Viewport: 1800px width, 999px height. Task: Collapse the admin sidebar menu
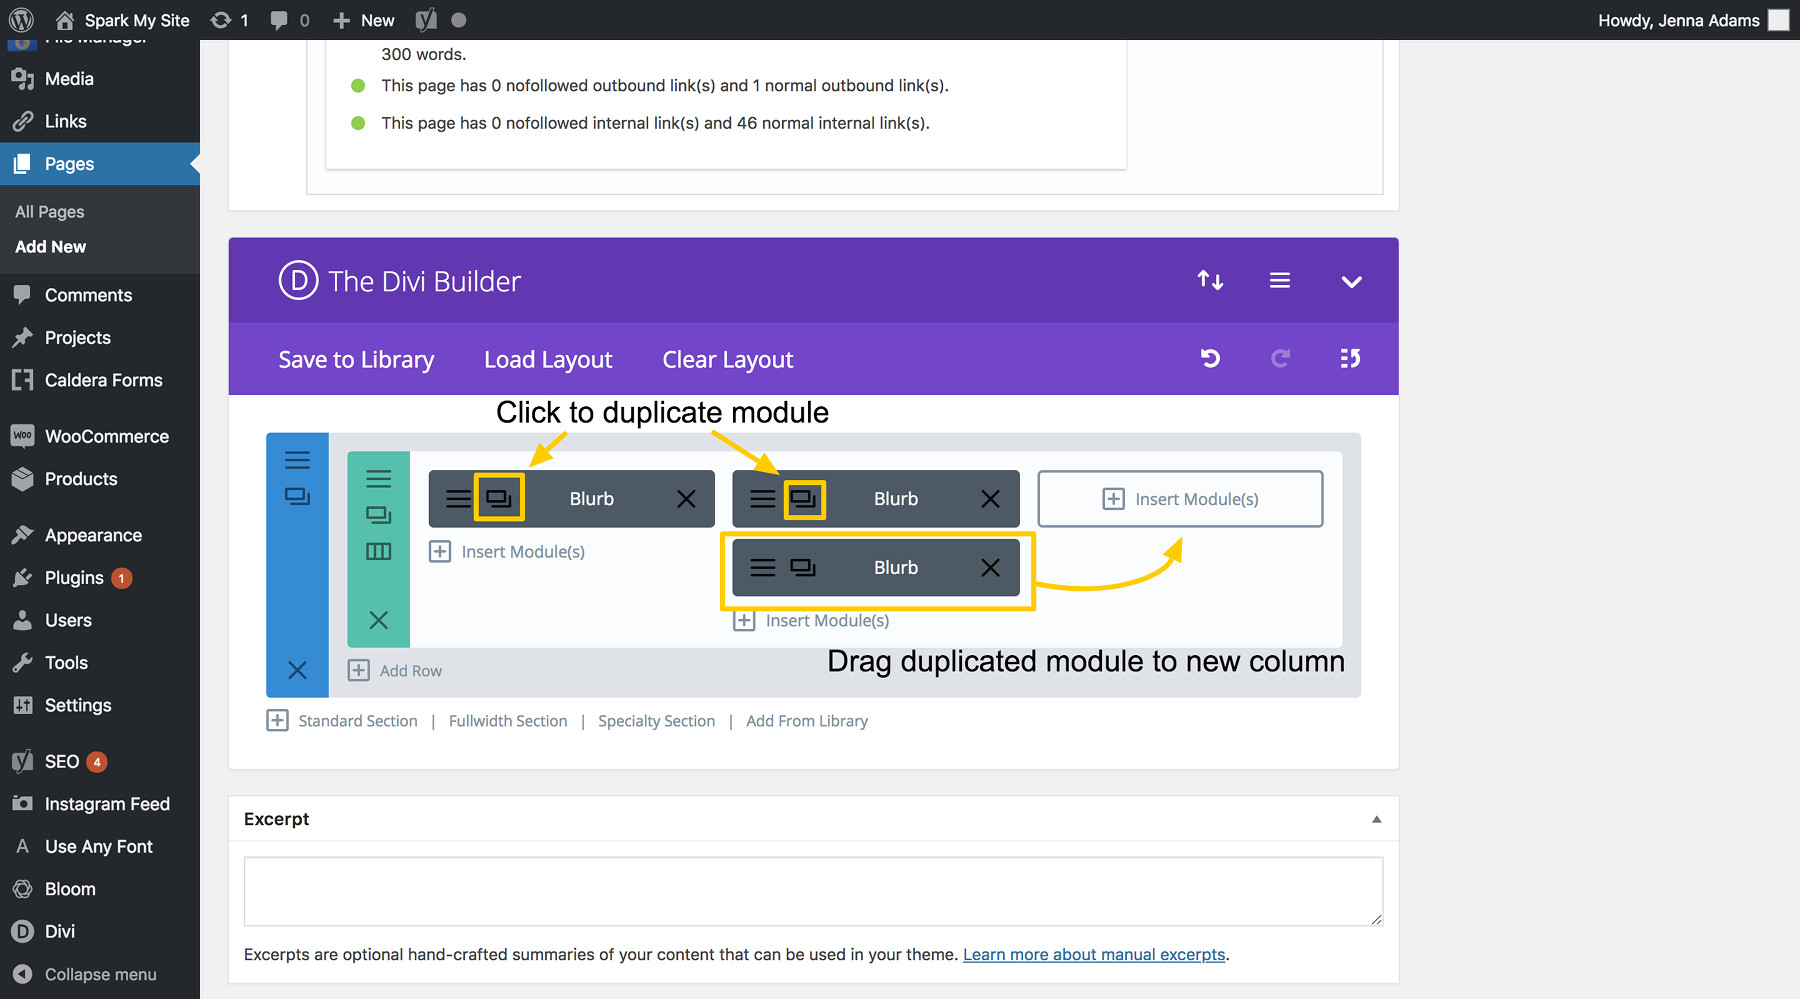[100, 974]
